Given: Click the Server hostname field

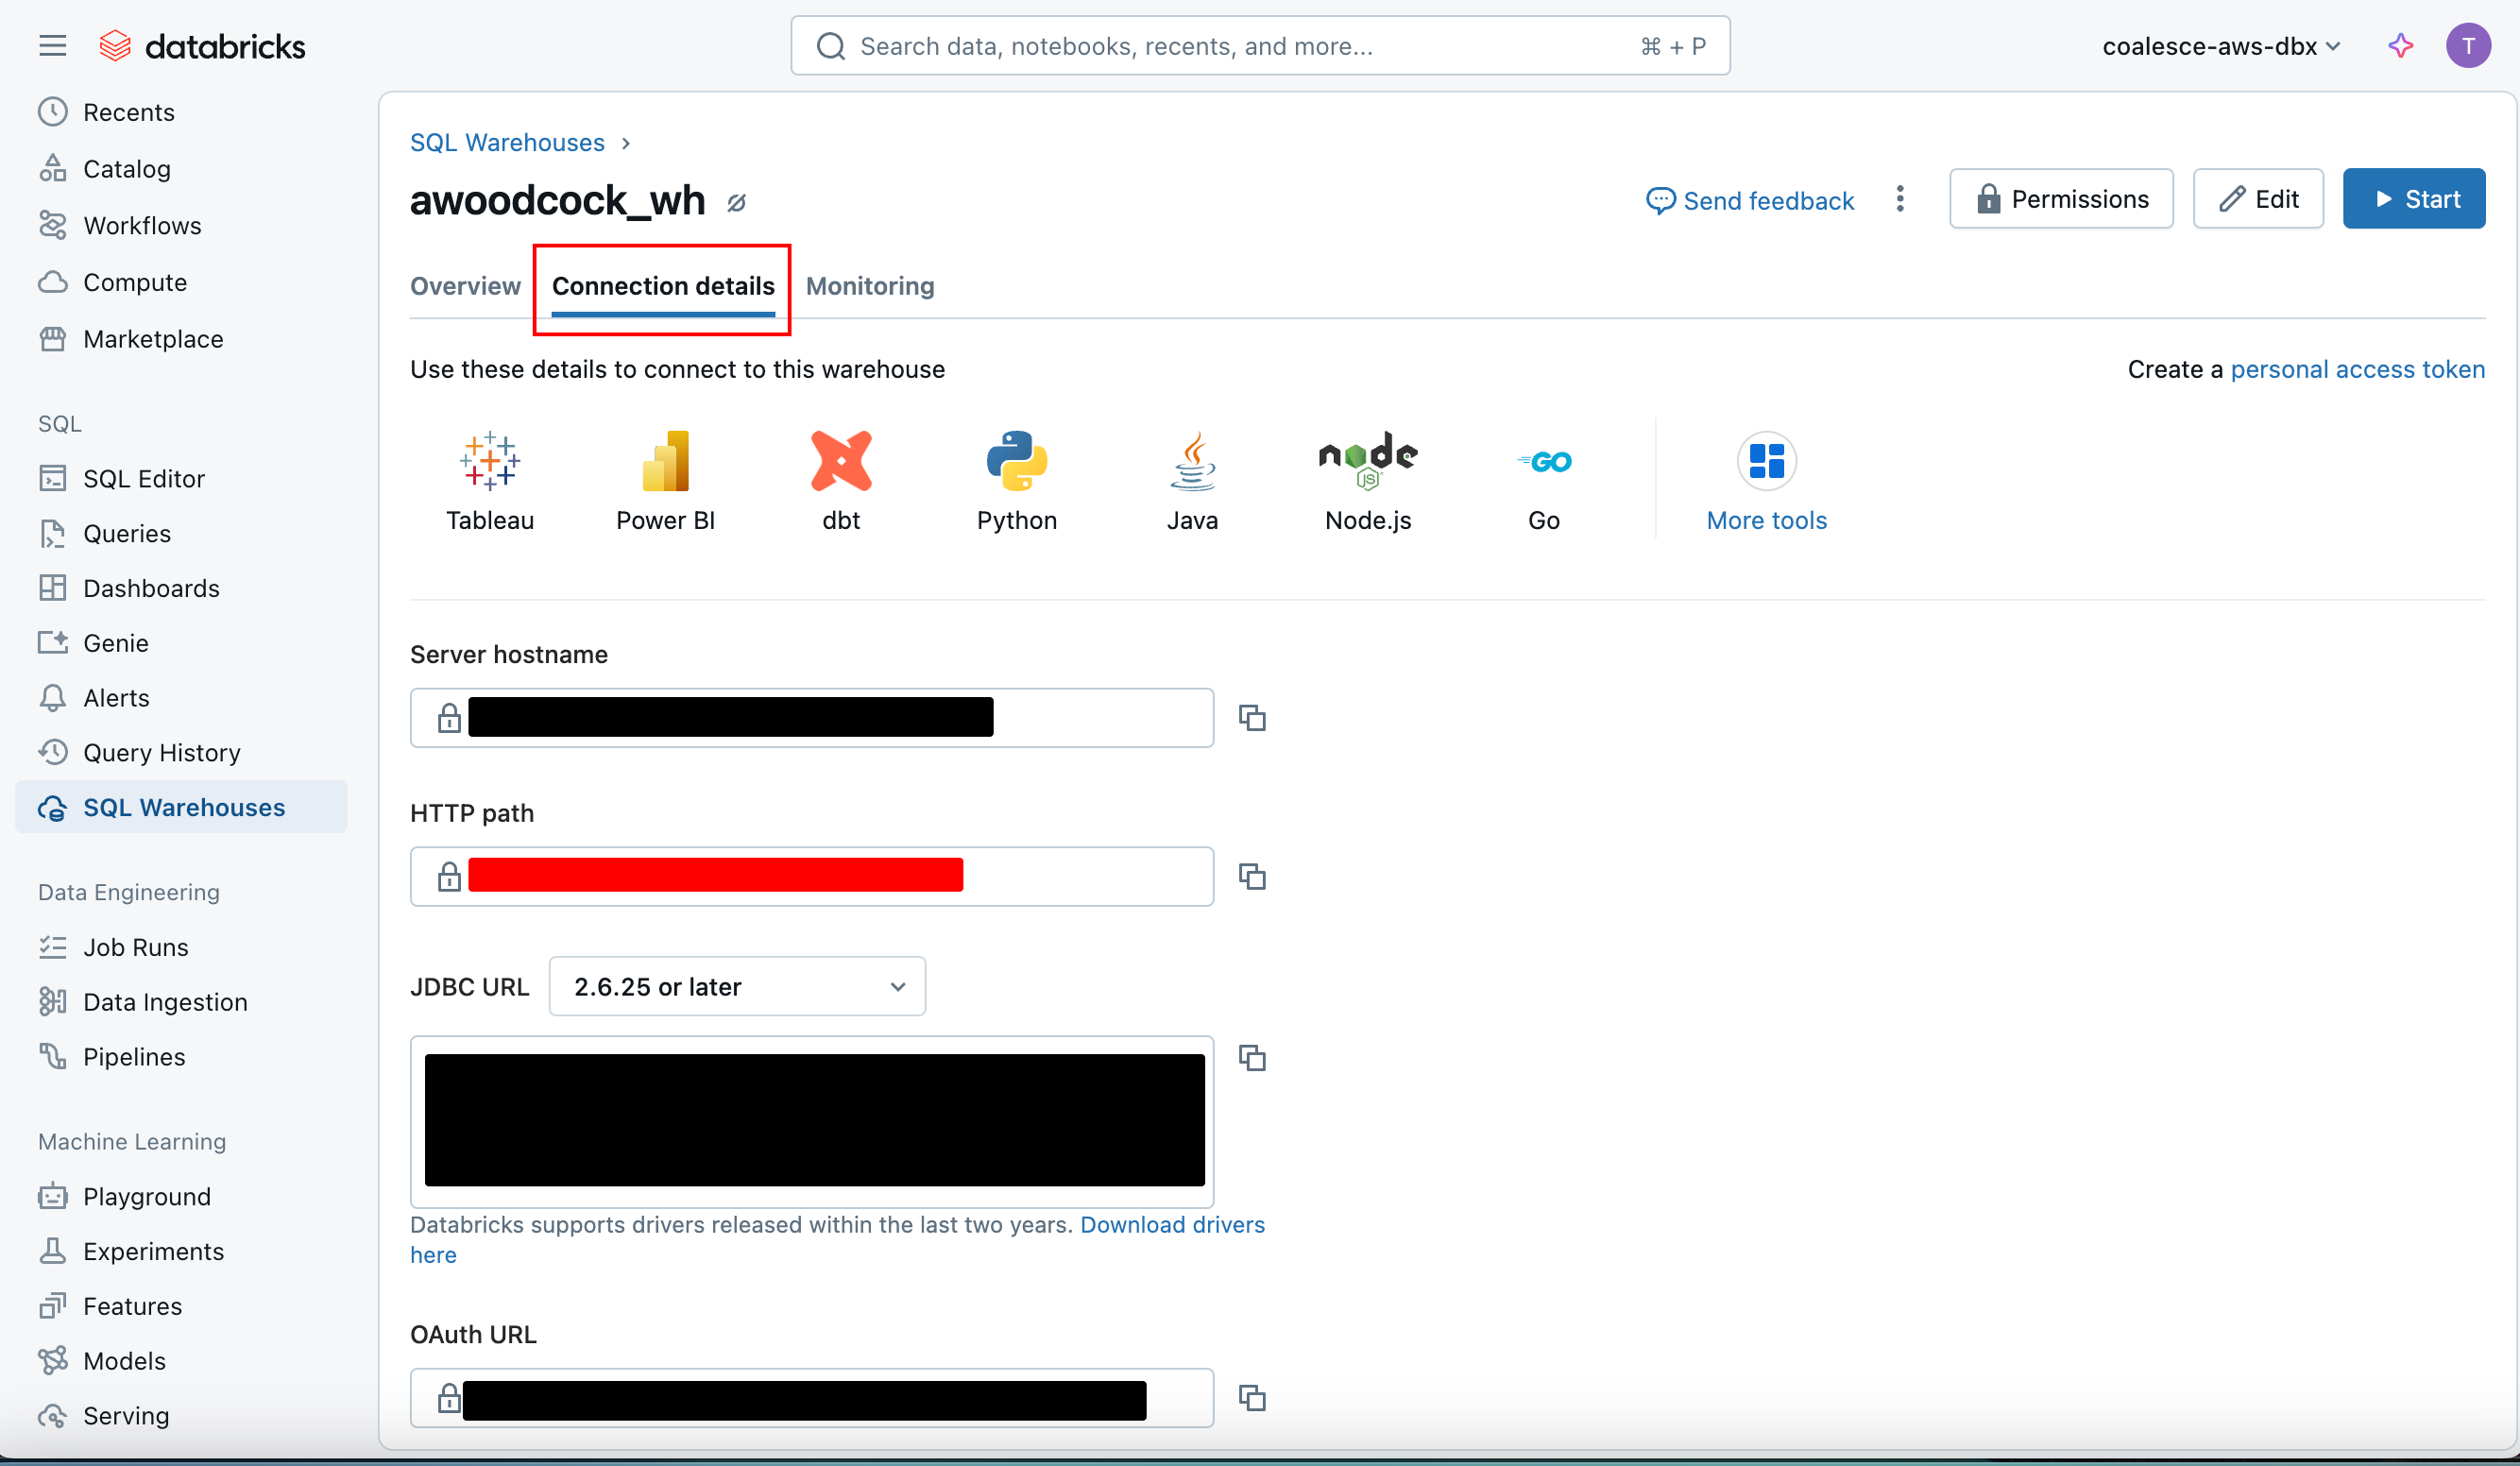Looking at the screenshot, I should 812,718.
